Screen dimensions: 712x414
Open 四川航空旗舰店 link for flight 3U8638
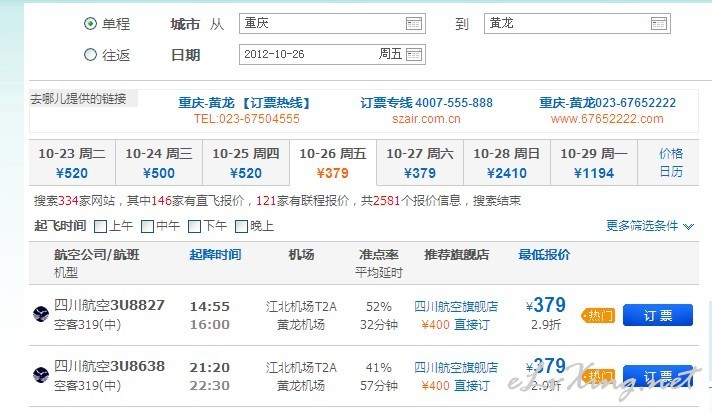point(456,367)
